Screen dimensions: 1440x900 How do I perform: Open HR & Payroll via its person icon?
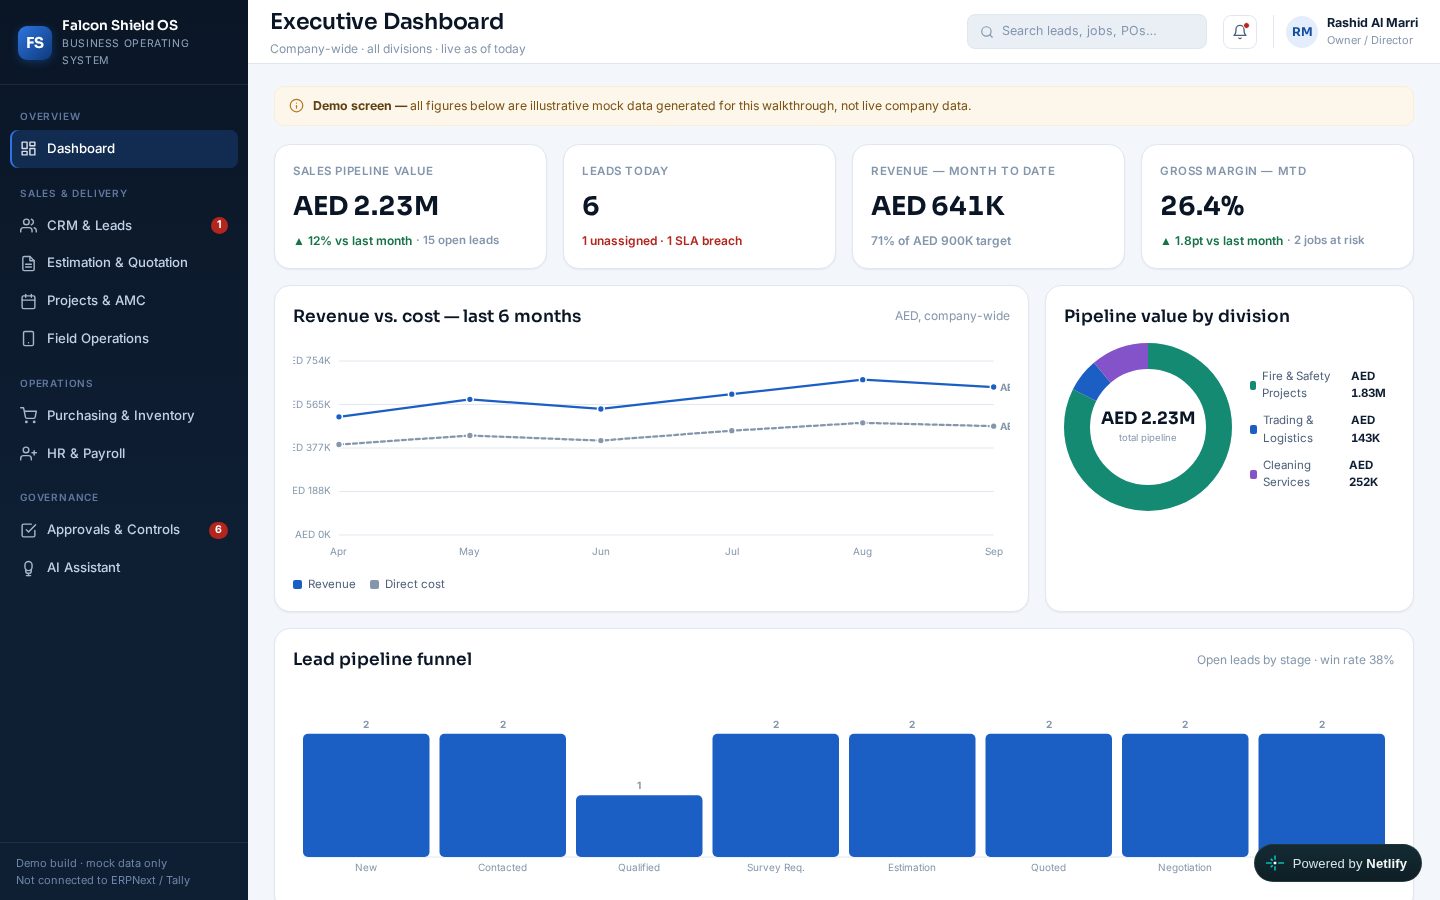(29, 454)
